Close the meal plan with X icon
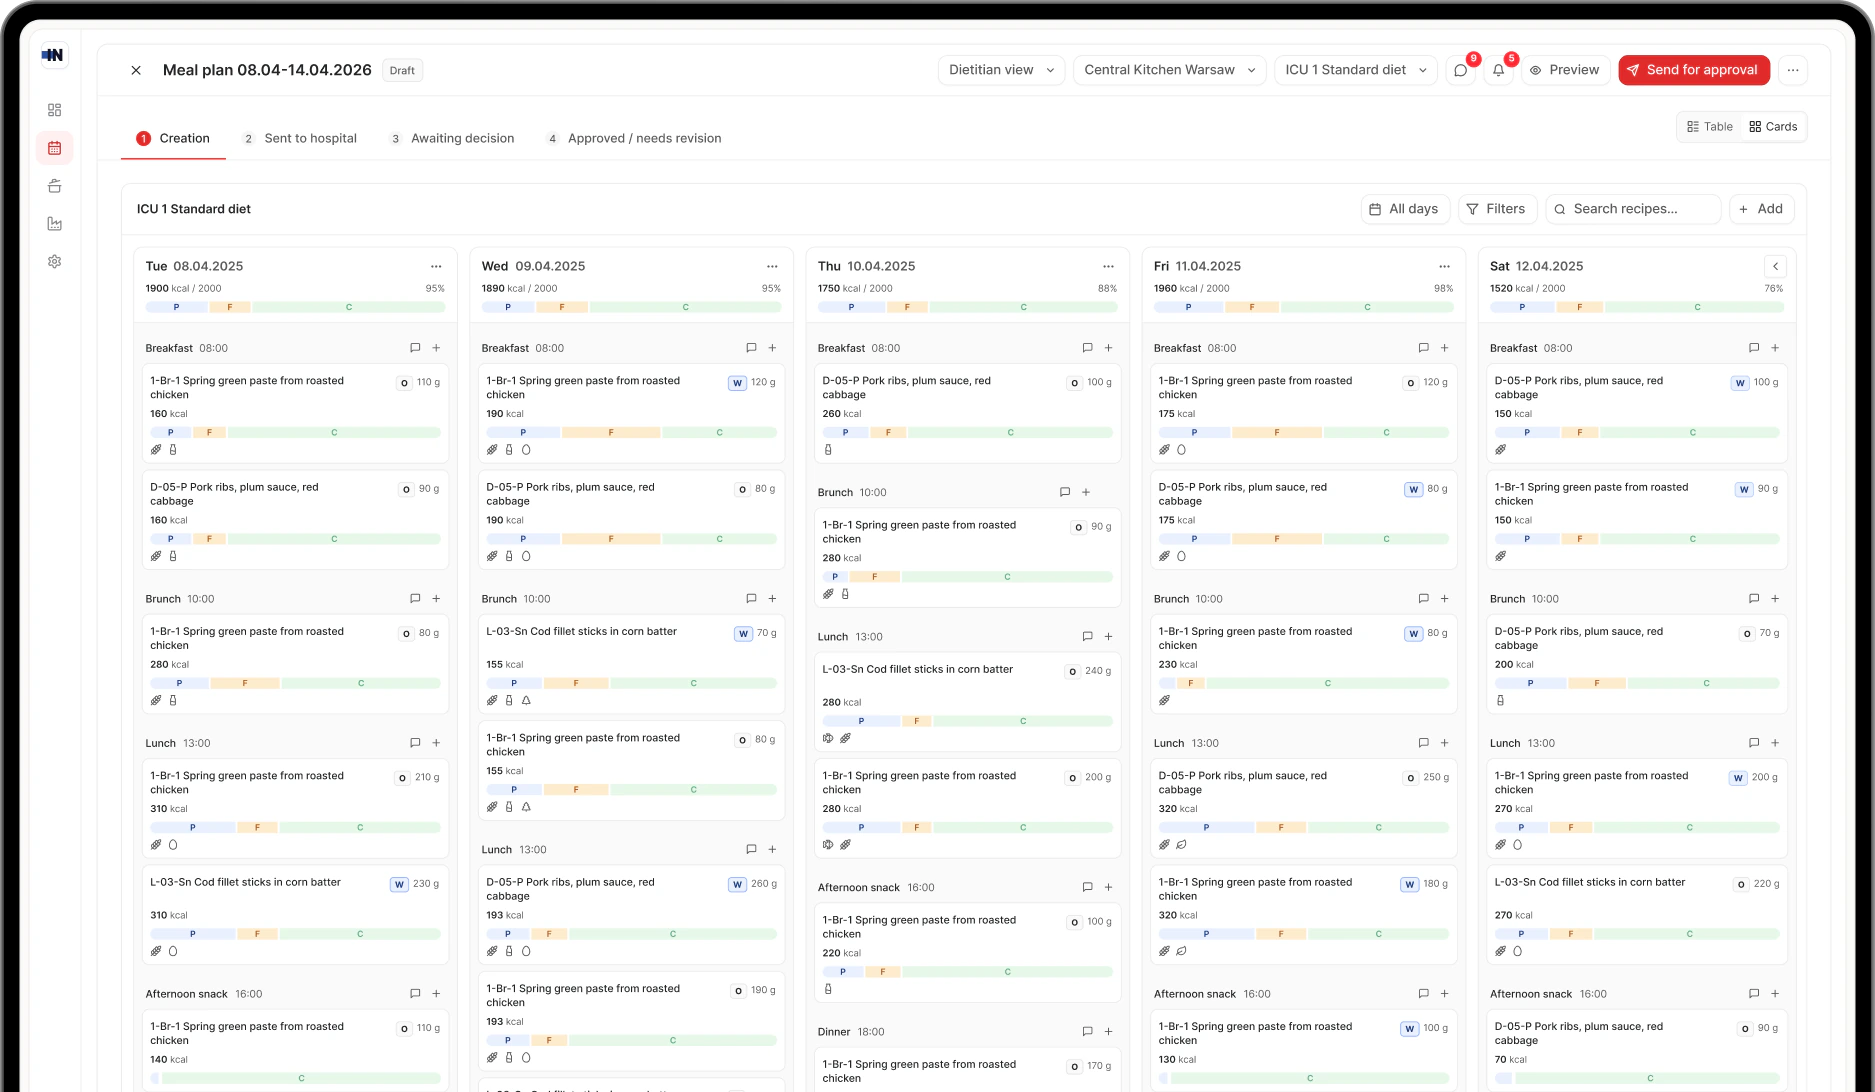 136,70
